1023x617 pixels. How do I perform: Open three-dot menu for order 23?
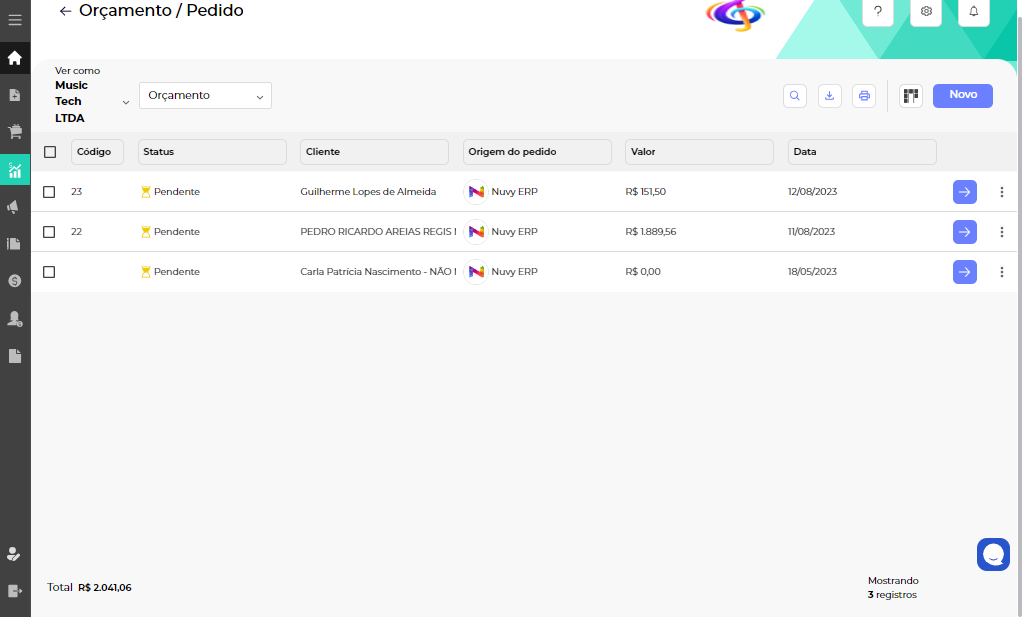pyautogui.click(x=1001, y=192)
